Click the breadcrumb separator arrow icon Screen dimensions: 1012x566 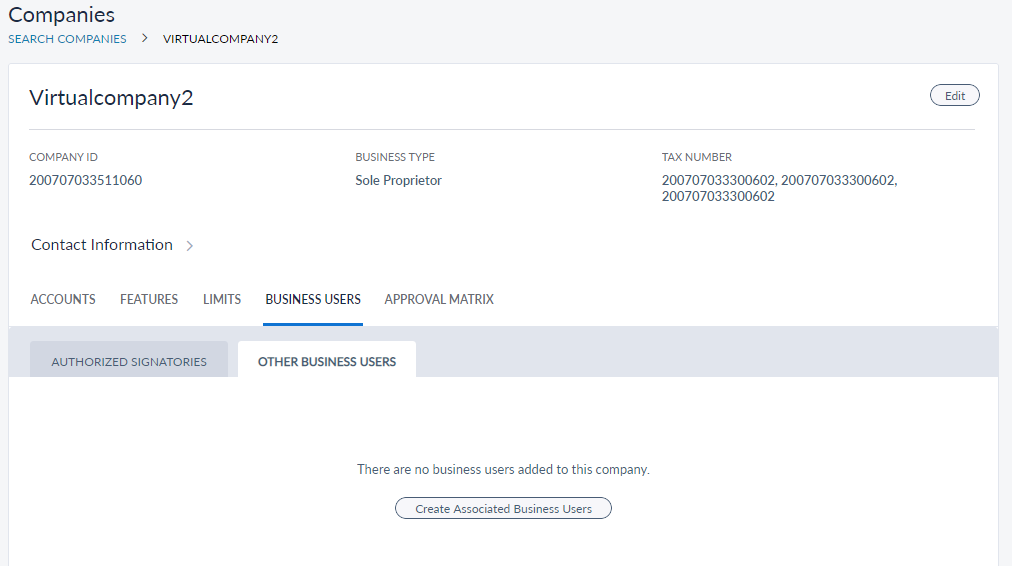click(x=144, y=39)
